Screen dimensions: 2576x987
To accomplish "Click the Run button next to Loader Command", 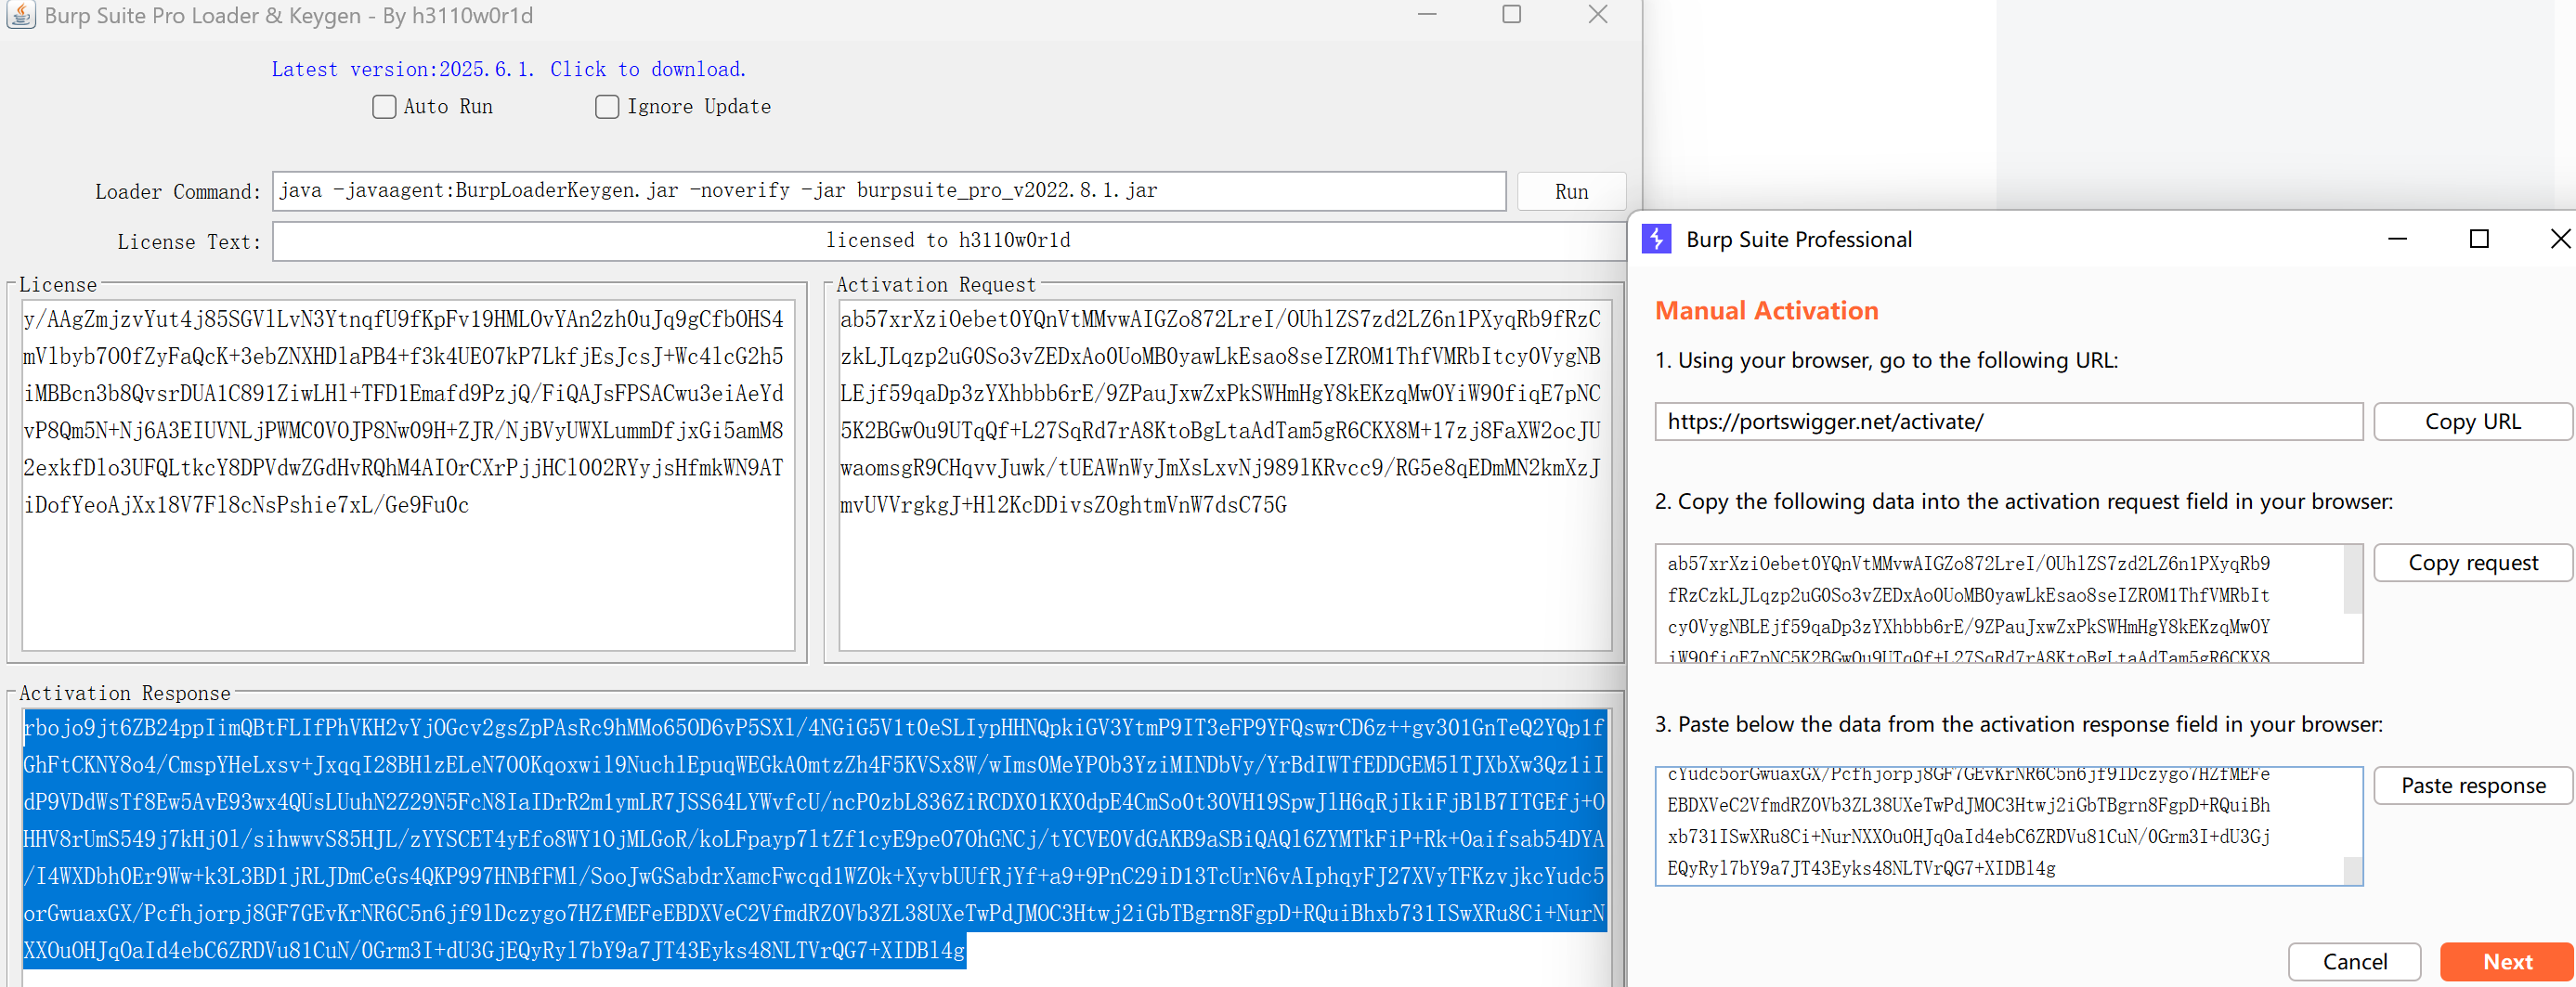I will point(1570,191).
